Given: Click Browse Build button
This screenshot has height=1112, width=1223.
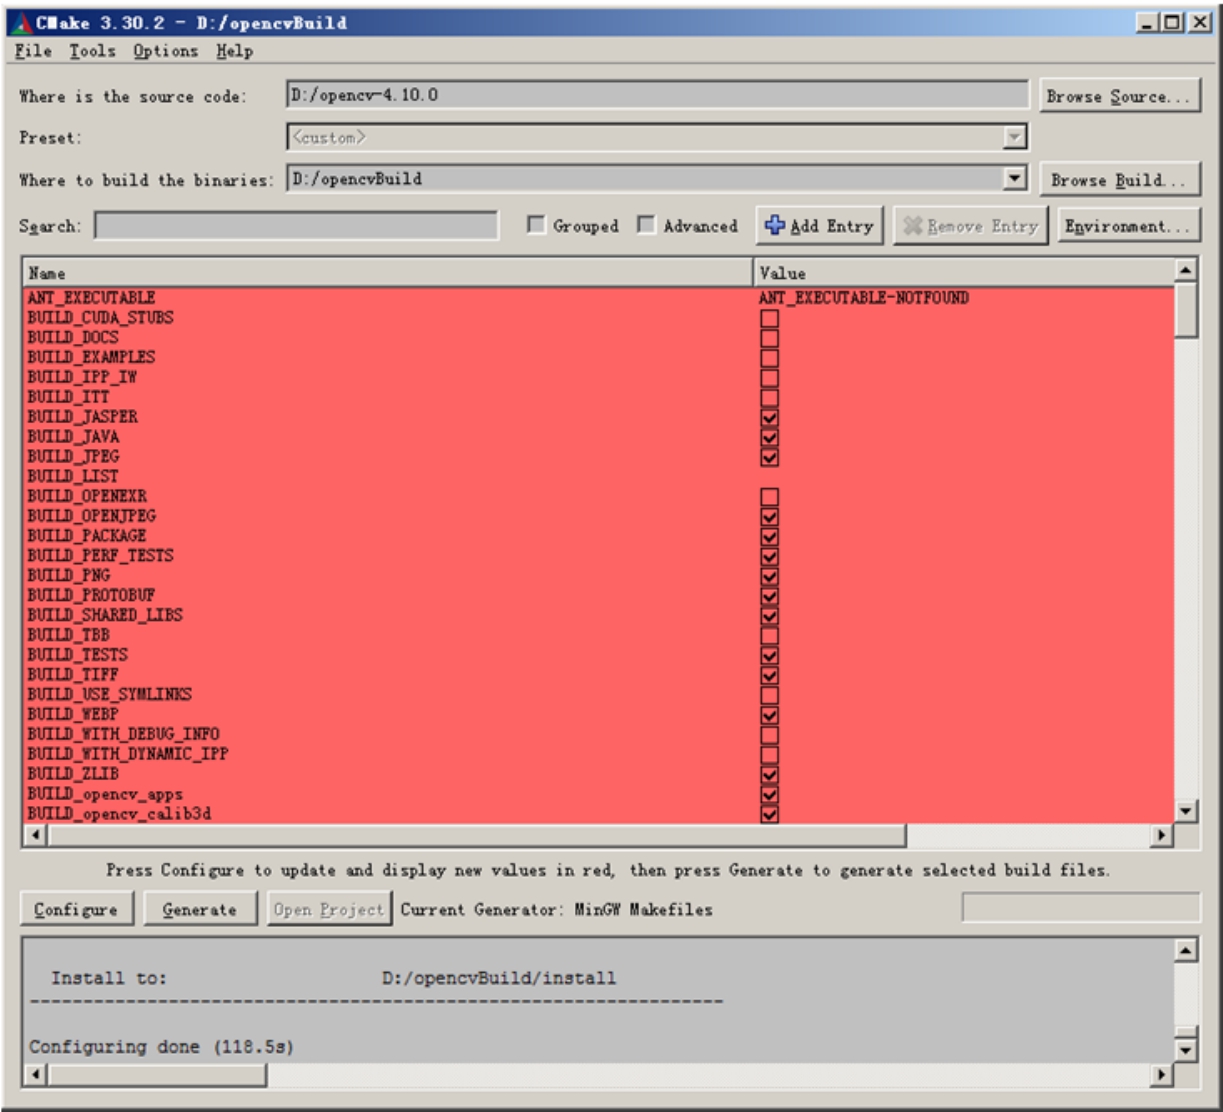Looking at the screenshot, I should 1119,180.
